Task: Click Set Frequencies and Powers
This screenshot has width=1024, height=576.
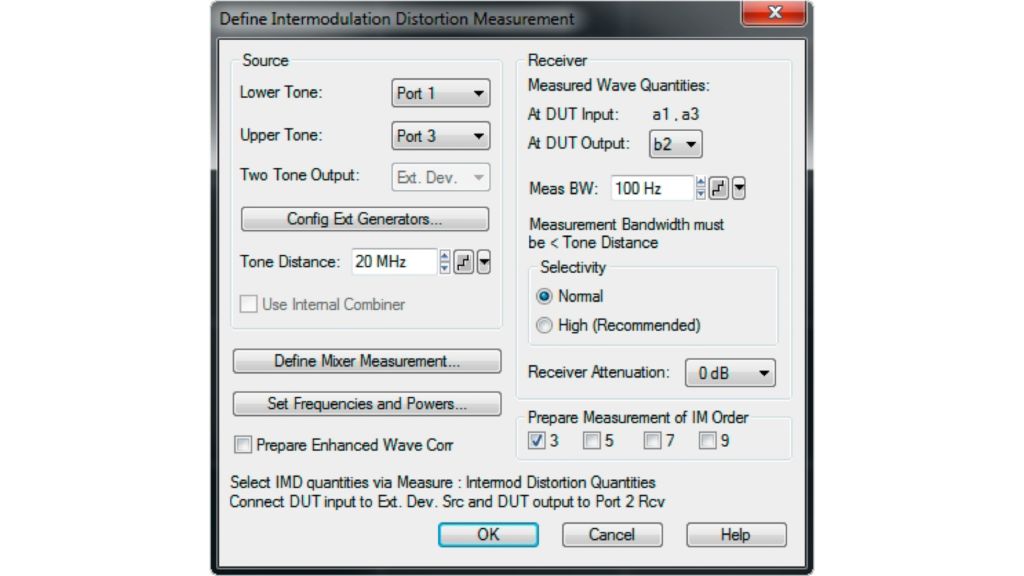Action: [x=366, y=404]
